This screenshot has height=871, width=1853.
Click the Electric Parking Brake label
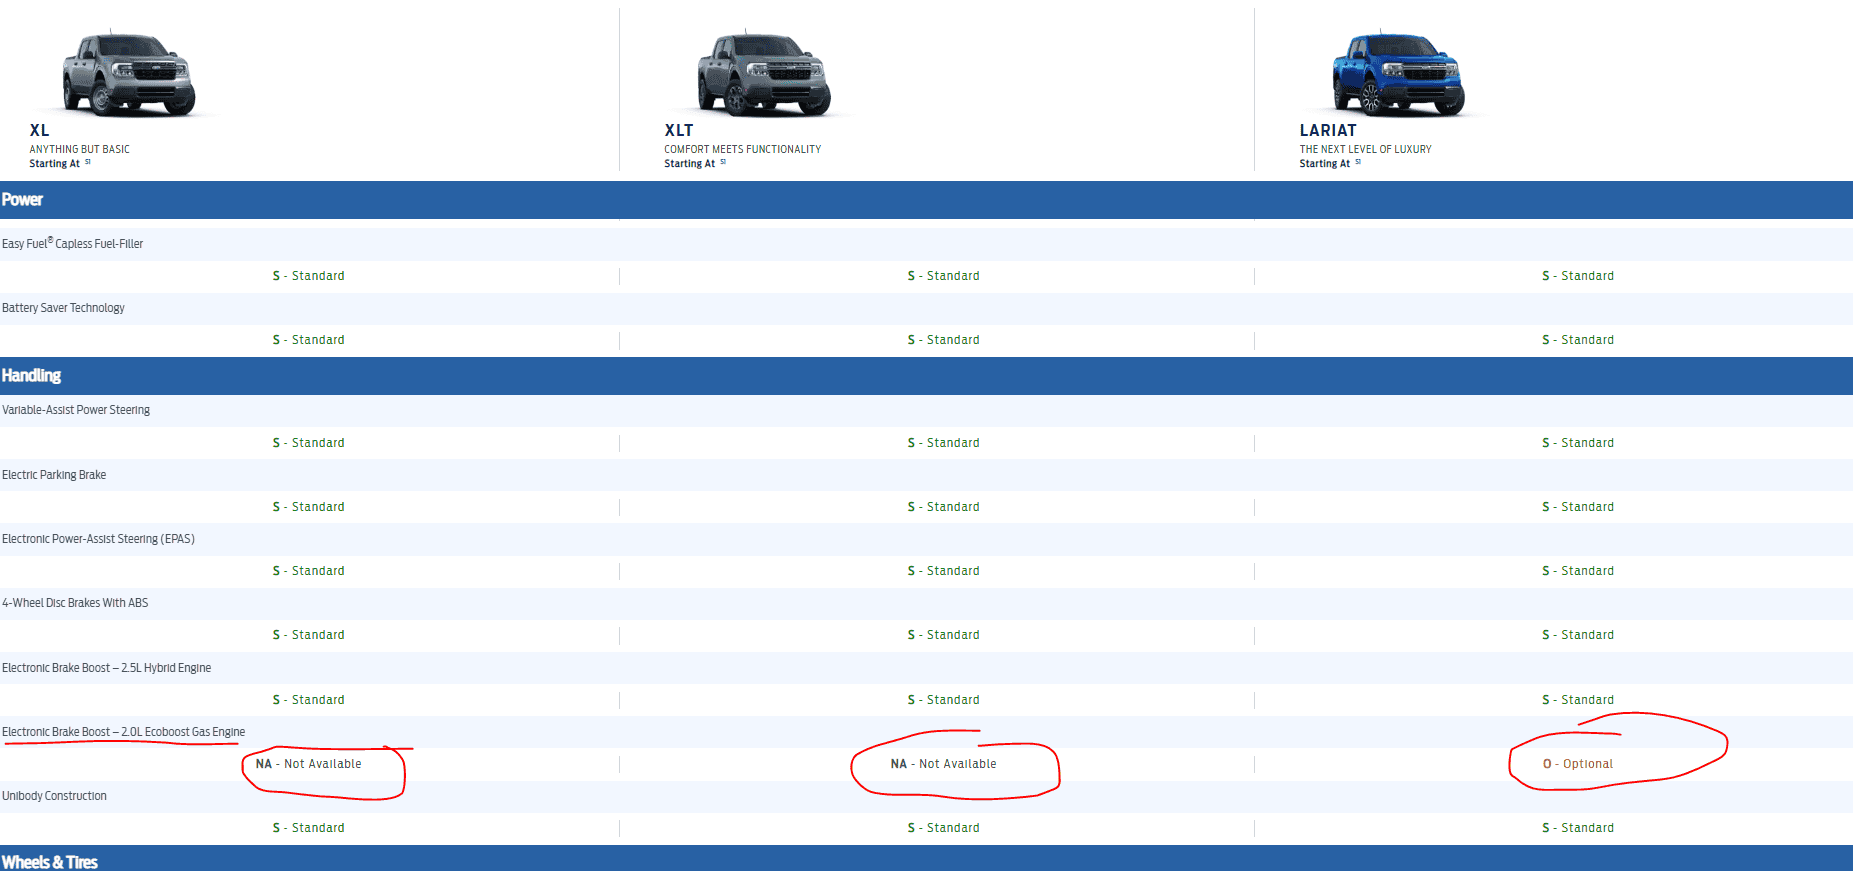54,475
